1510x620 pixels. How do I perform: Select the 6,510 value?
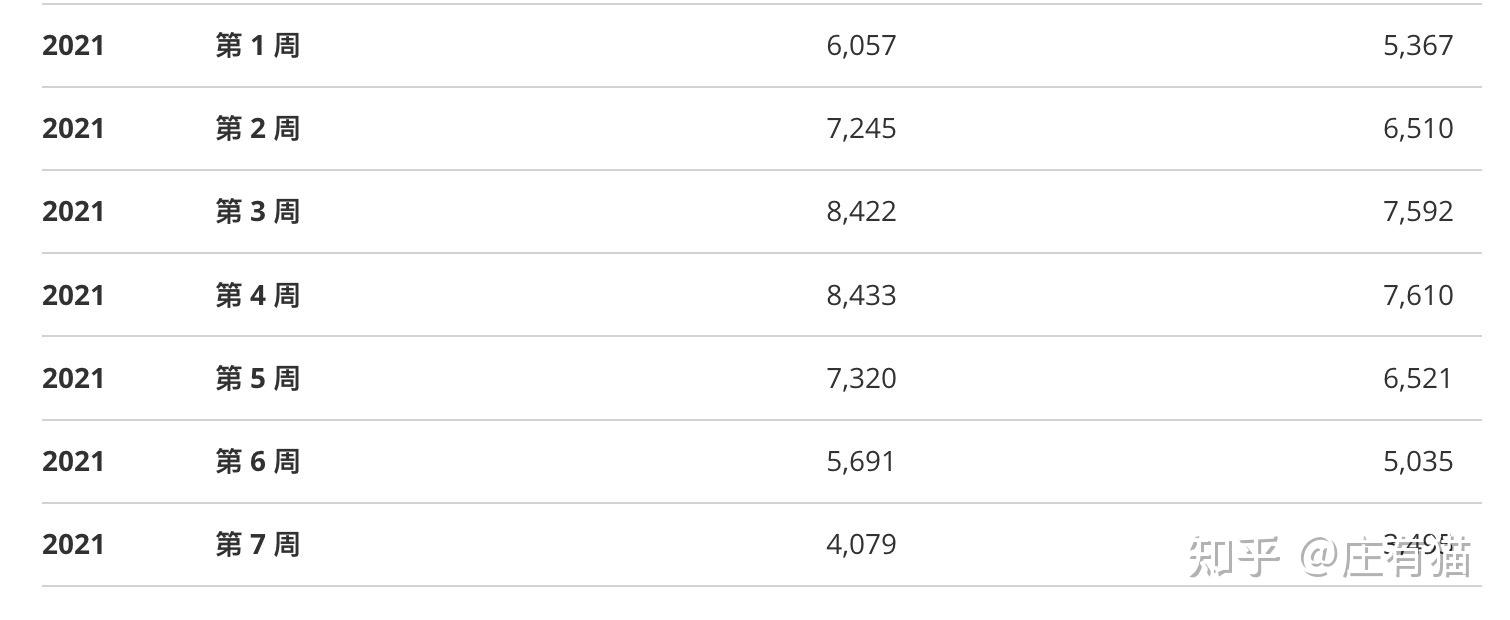(1417, 129)
